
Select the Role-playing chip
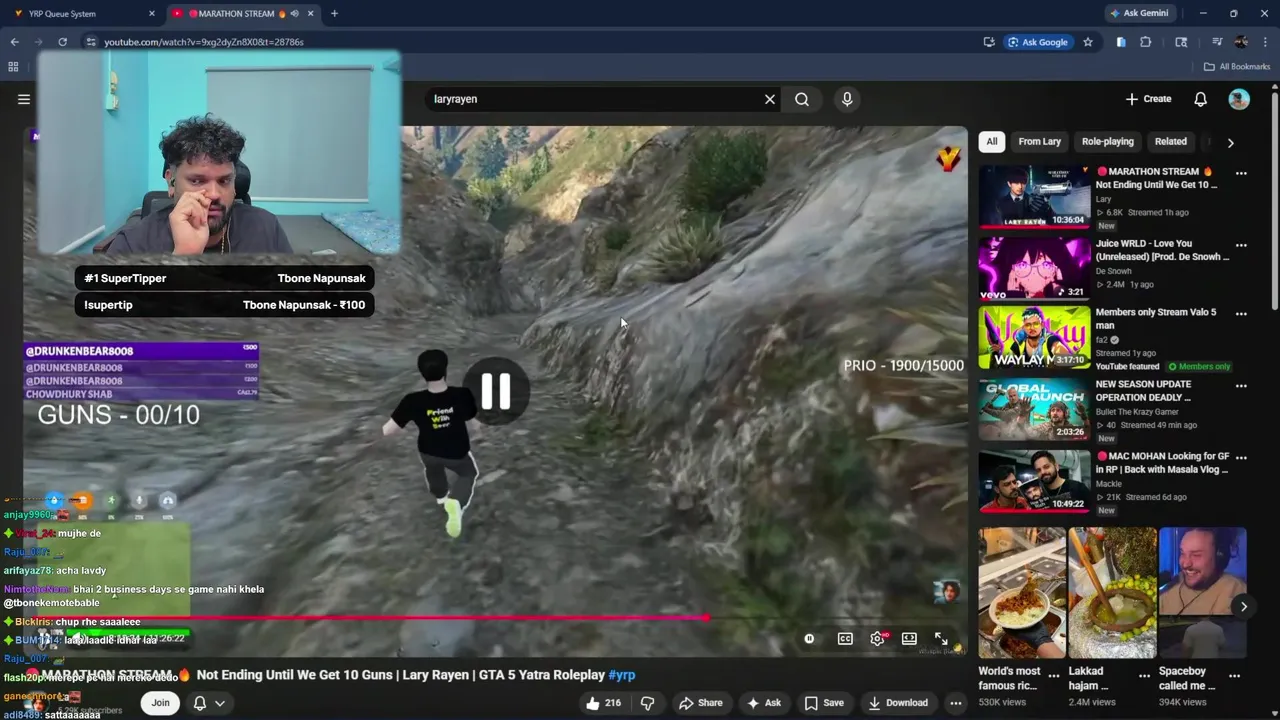pyautogui.click(x=1107, y=142)
